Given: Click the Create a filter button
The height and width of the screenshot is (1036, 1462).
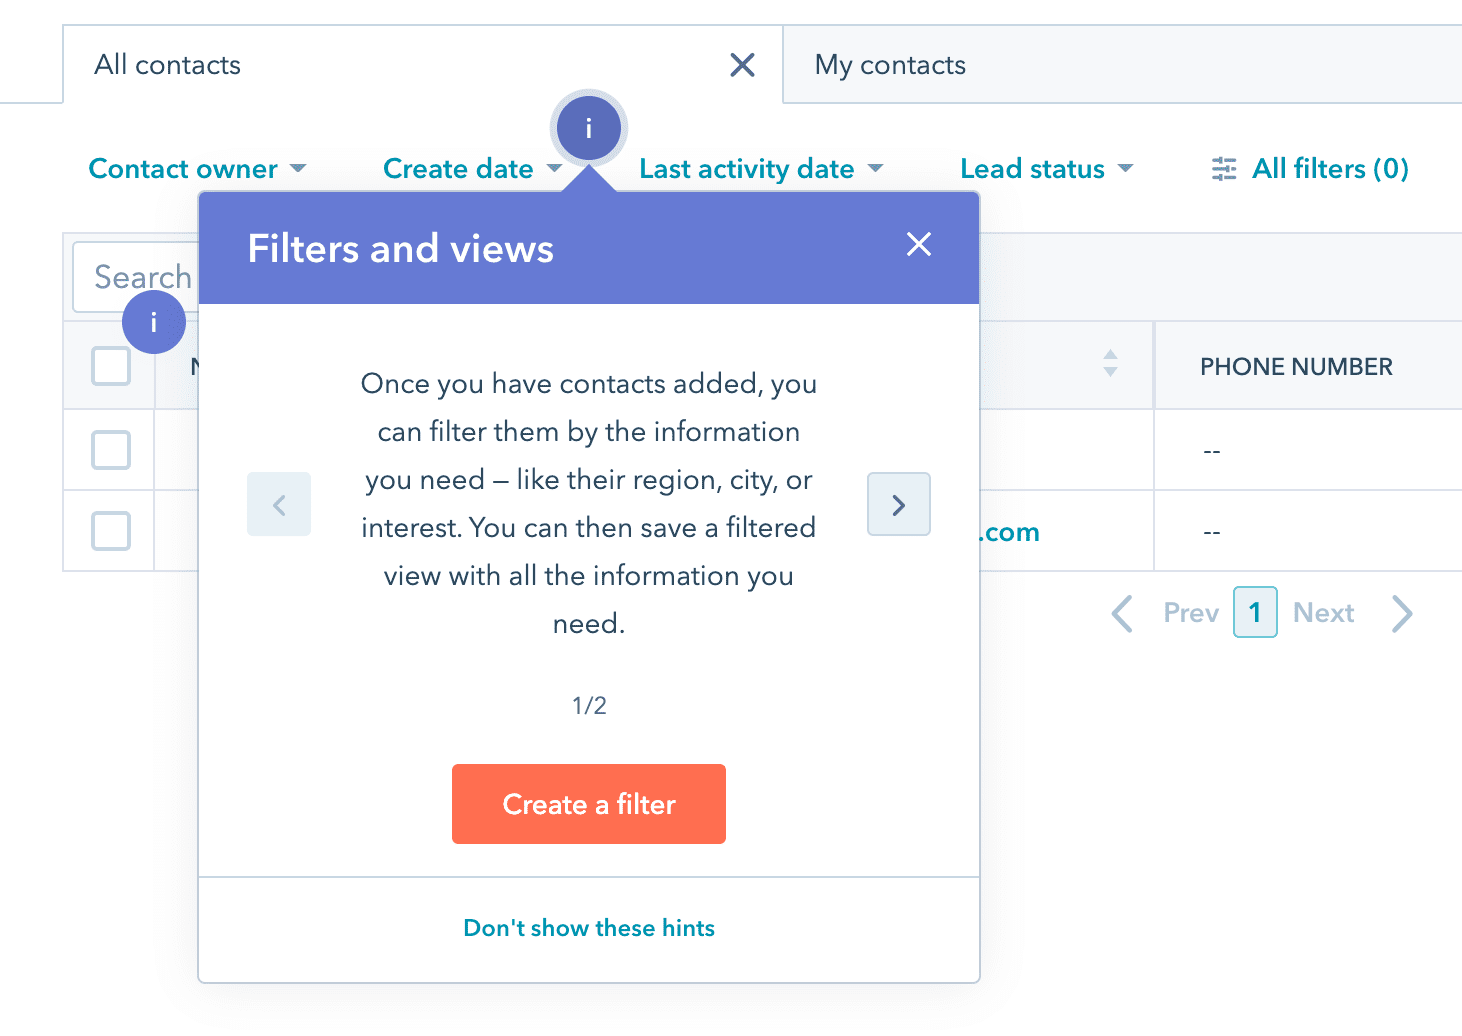Looking at the screenshot, I should tap(588, 804).
